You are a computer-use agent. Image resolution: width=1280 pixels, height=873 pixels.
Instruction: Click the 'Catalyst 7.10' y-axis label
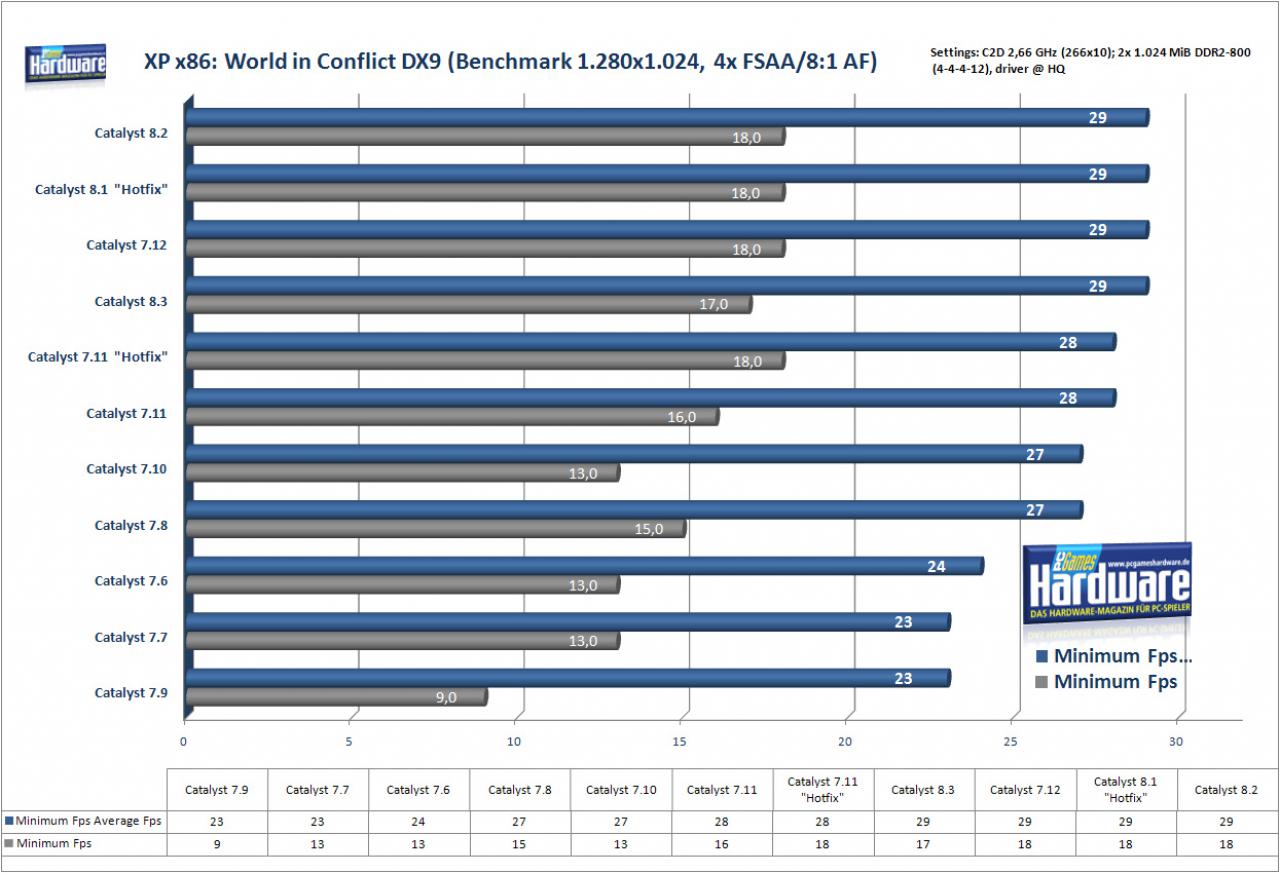tap(127, 469)
